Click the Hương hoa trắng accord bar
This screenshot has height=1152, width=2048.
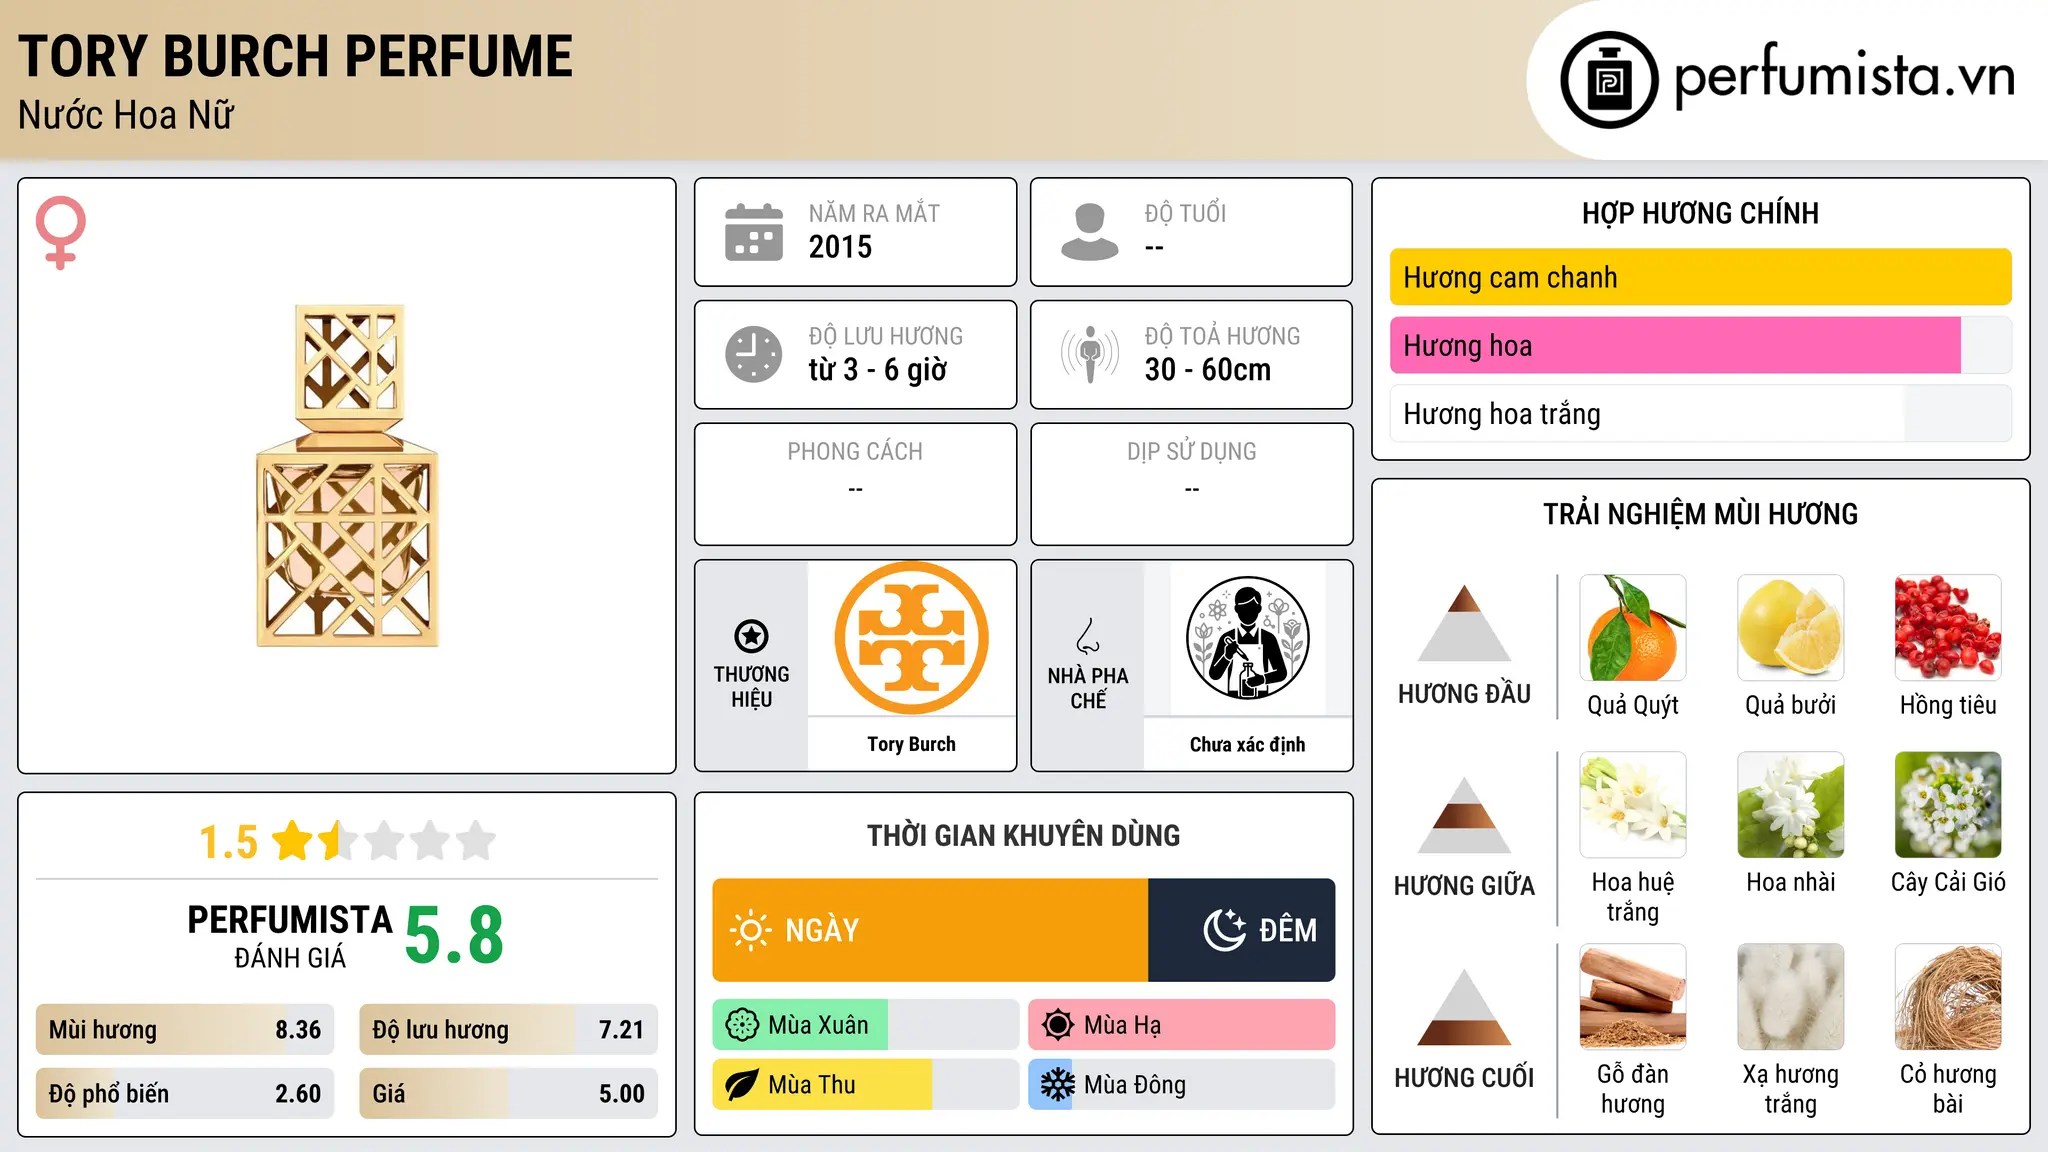[x=1700, y=413]
